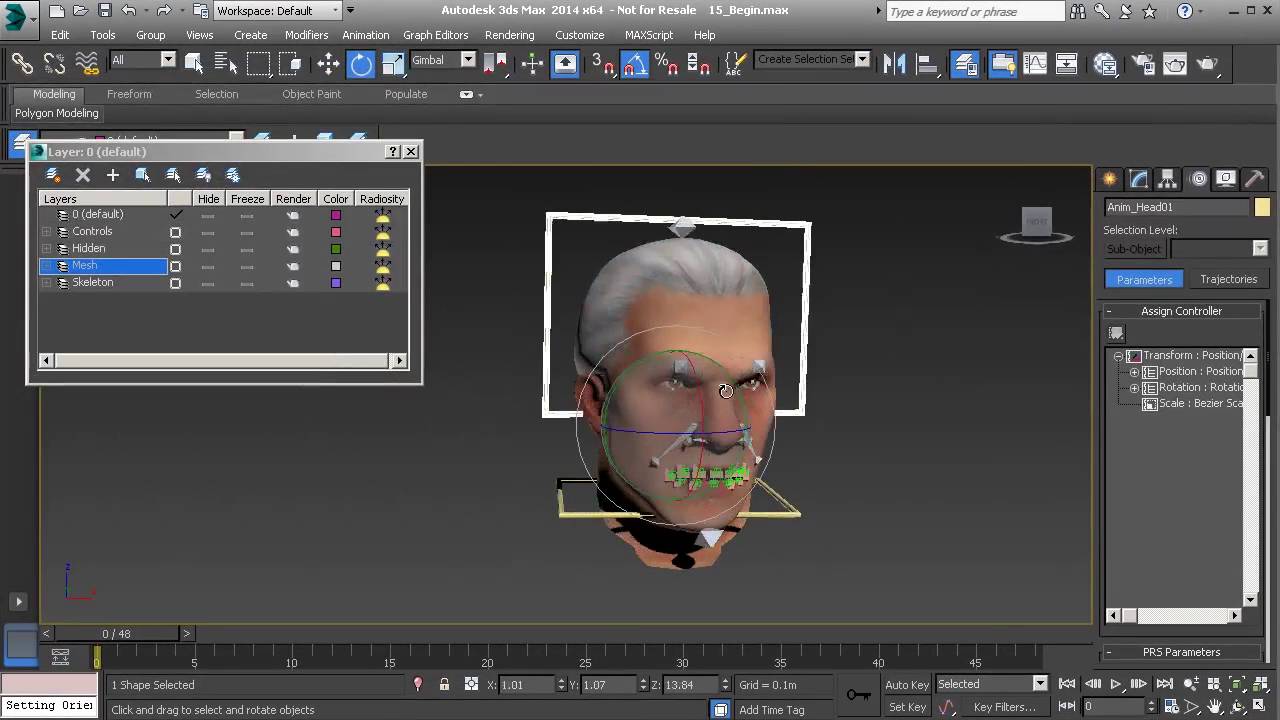Toggle Freeze for the Mesh layer
1280x720 pixels.
pyautogui.click(x=247, y=266)
